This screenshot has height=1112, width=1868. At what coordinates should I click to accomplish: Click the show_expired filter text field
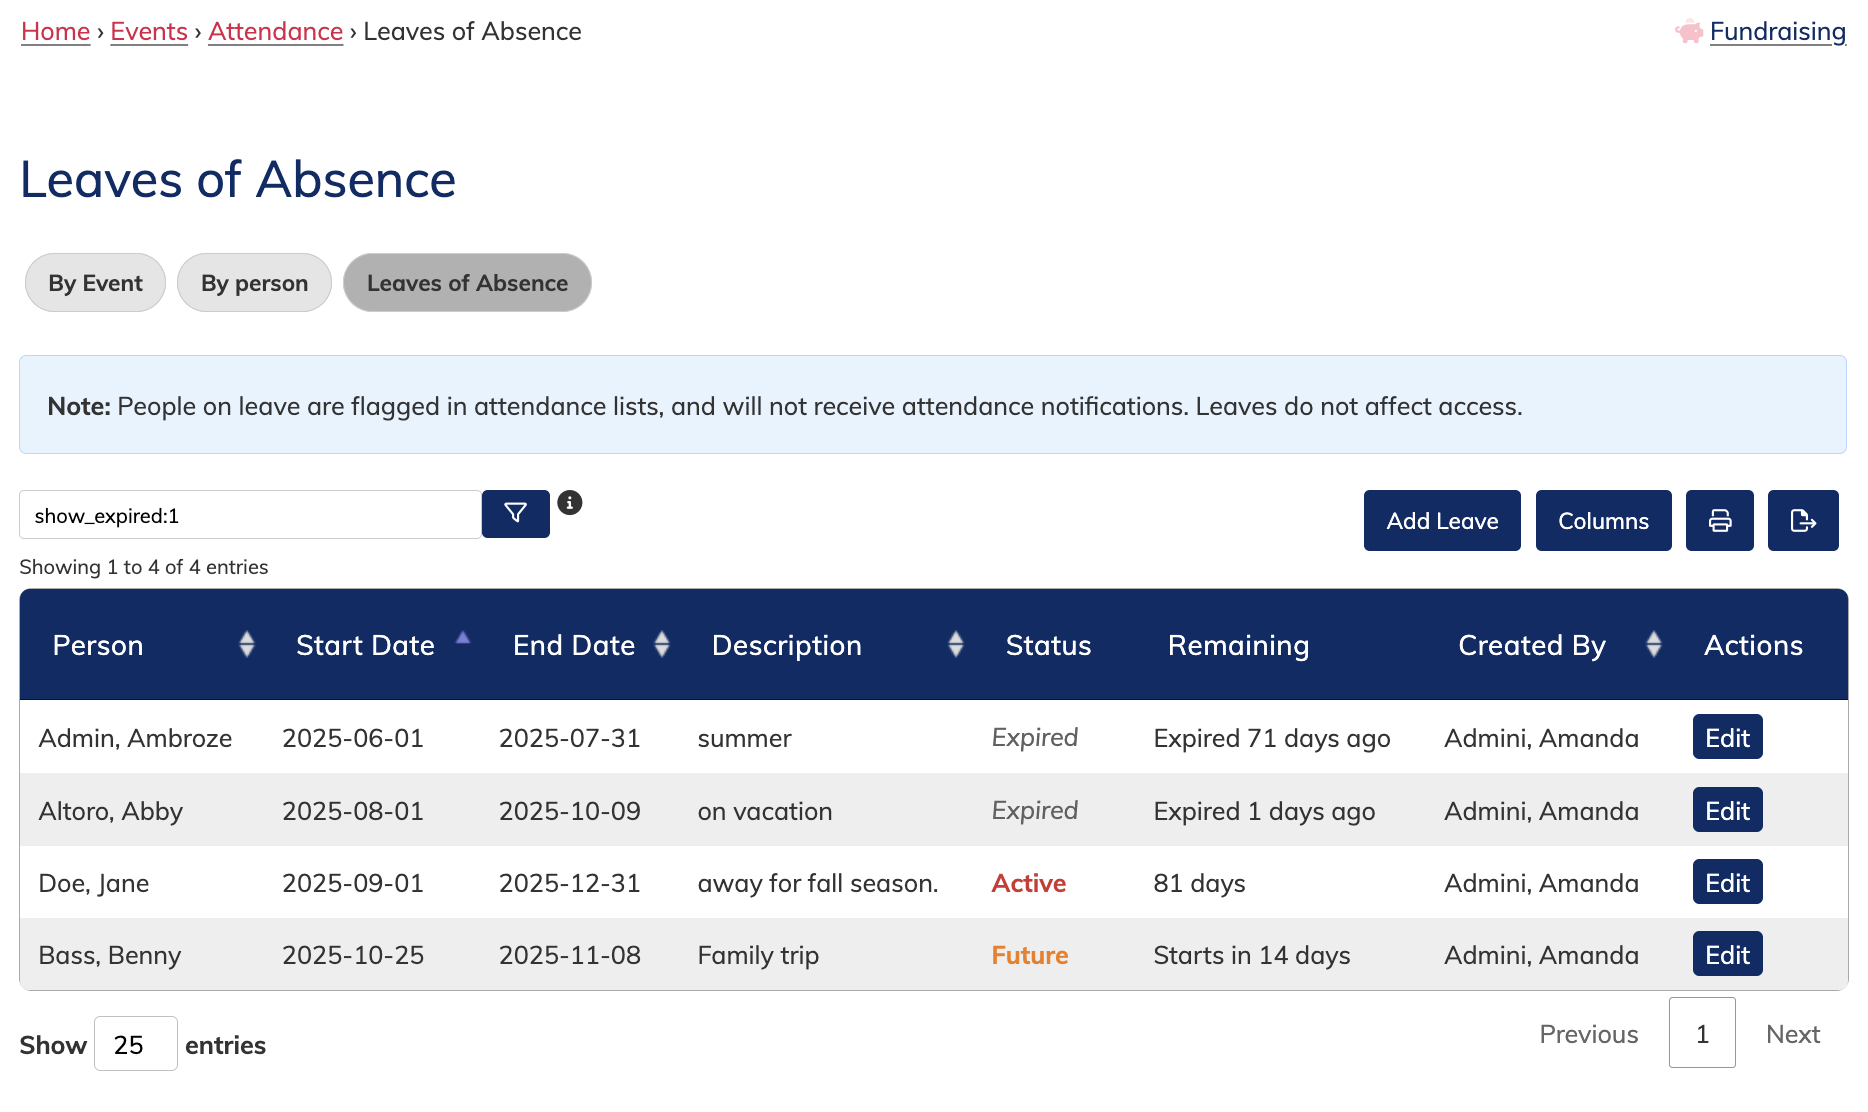[250, 515]
